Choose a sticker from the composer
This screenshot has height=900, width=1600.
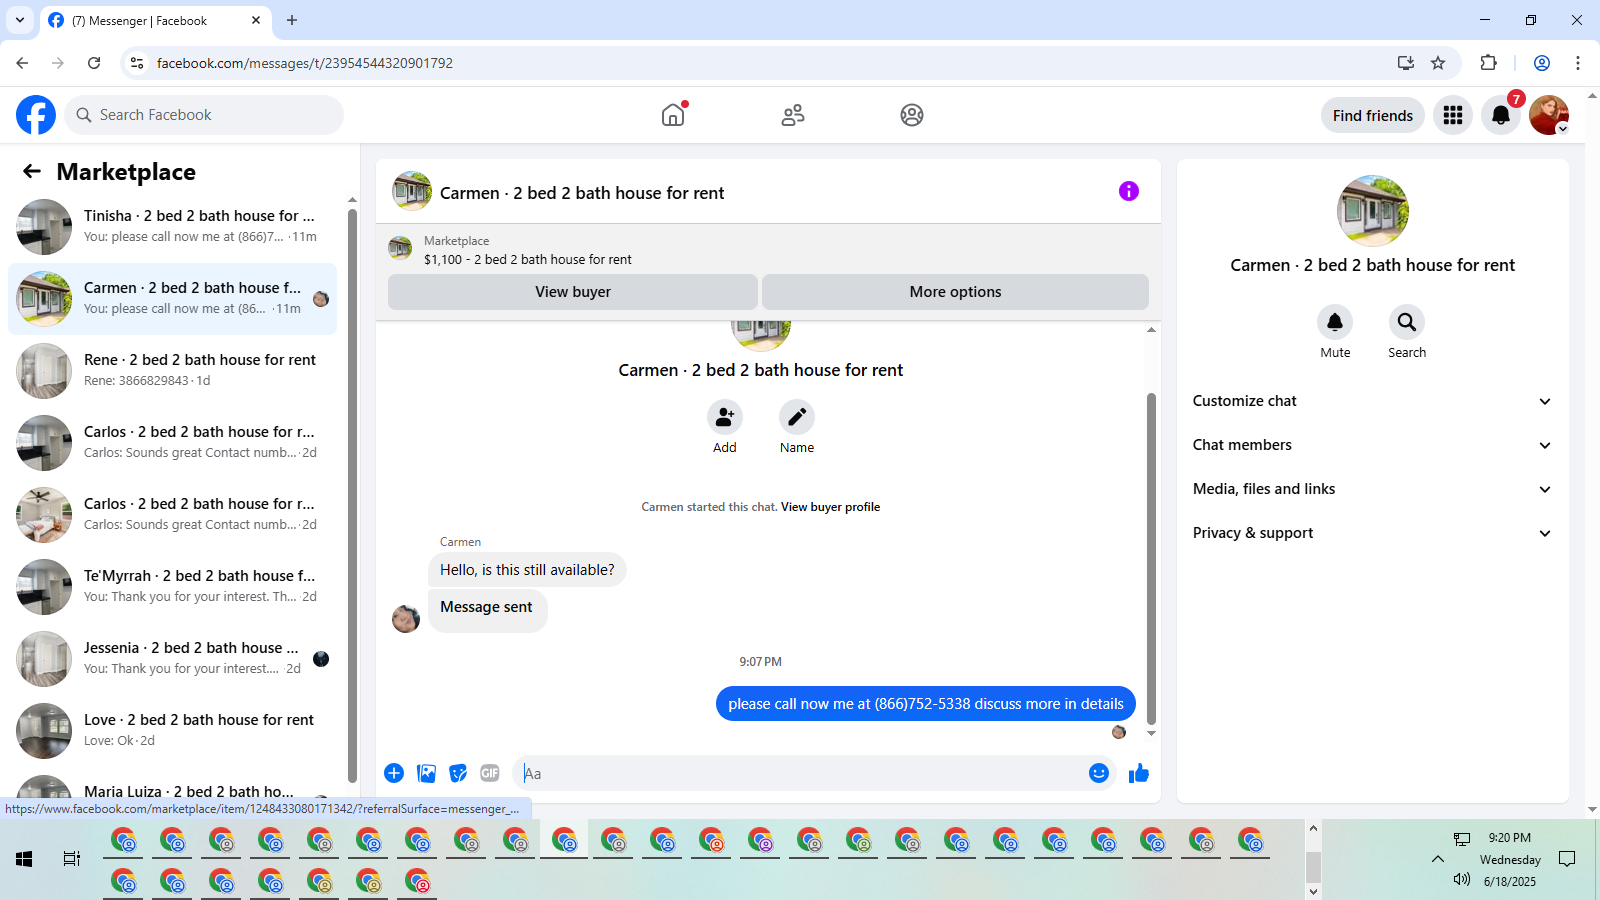tap(458, 773)
